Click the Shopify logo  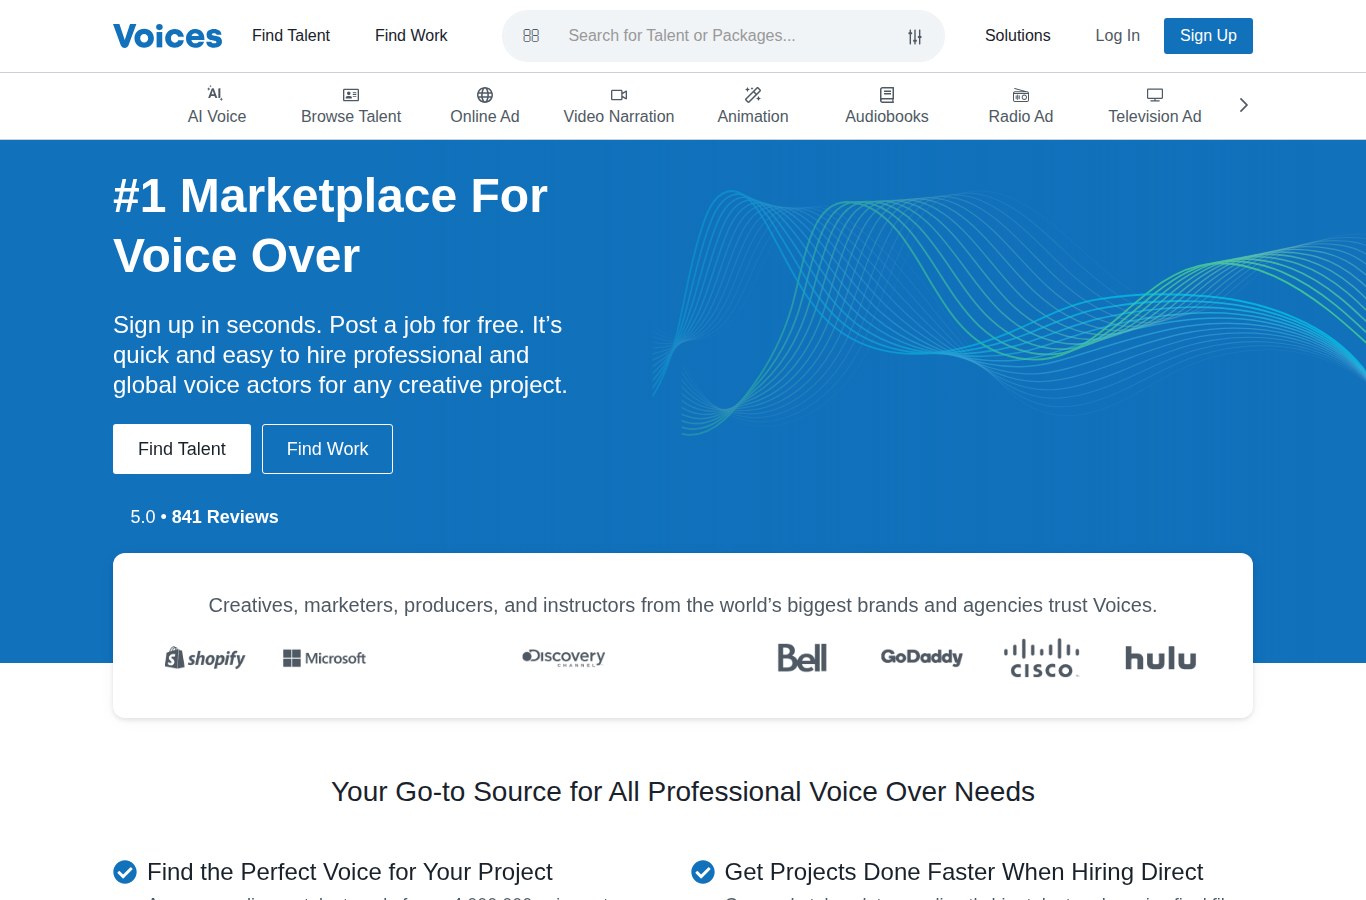click(205, 658)
